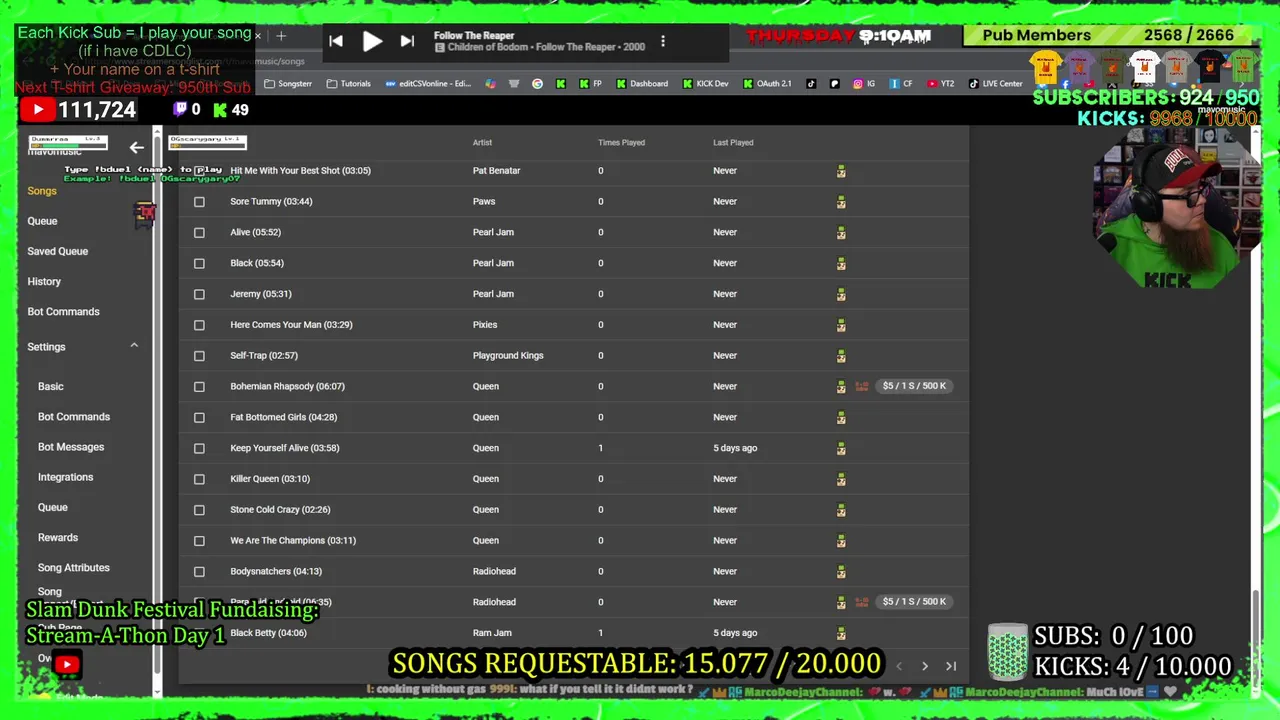Click price tag on Radiohead Paranoid Android row
This screenshot has height=720, width=1280.
tap(914, 602)
